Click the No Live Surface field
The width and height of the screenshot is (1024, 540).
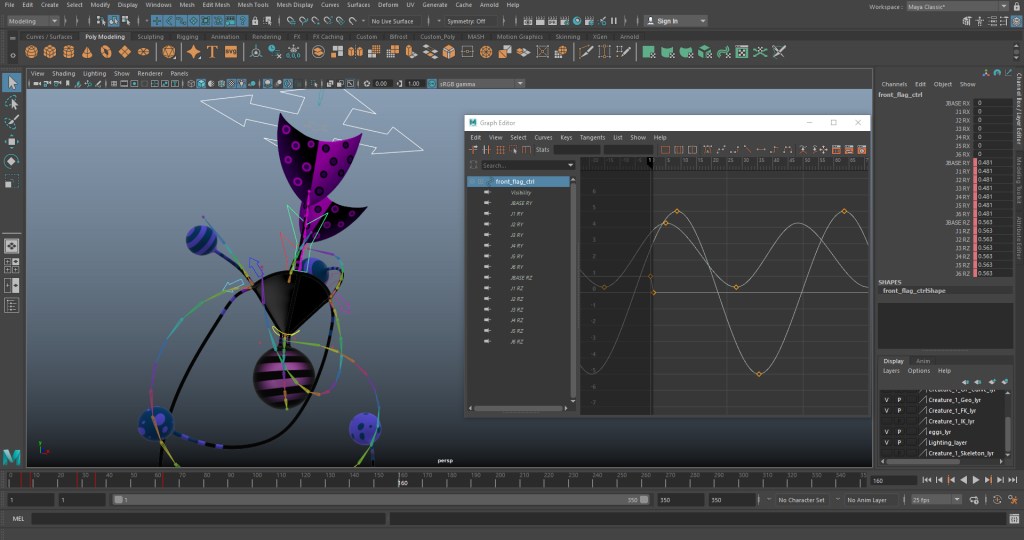(393, 21)
